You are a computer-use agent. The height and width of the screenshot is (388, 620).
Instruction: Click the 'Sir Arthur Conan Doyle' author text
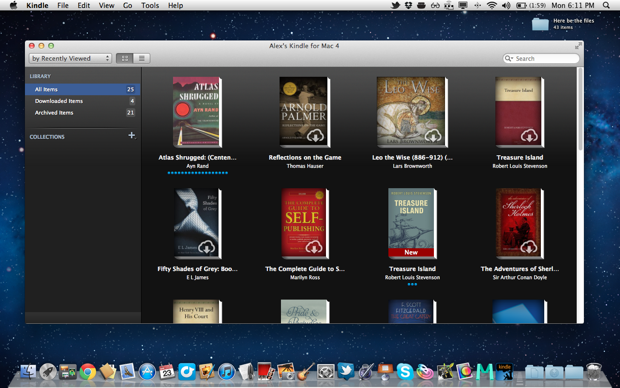[520, 278]
